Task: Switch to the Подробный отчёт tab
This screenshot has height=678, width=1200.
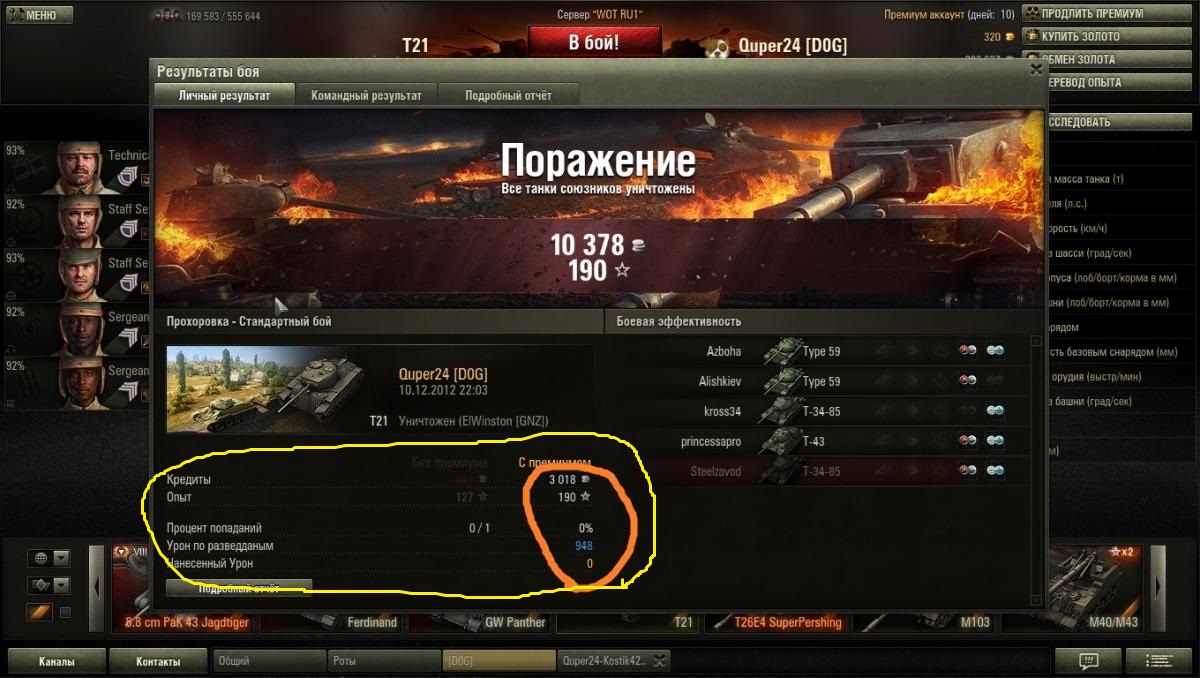Action: point(508,96)
